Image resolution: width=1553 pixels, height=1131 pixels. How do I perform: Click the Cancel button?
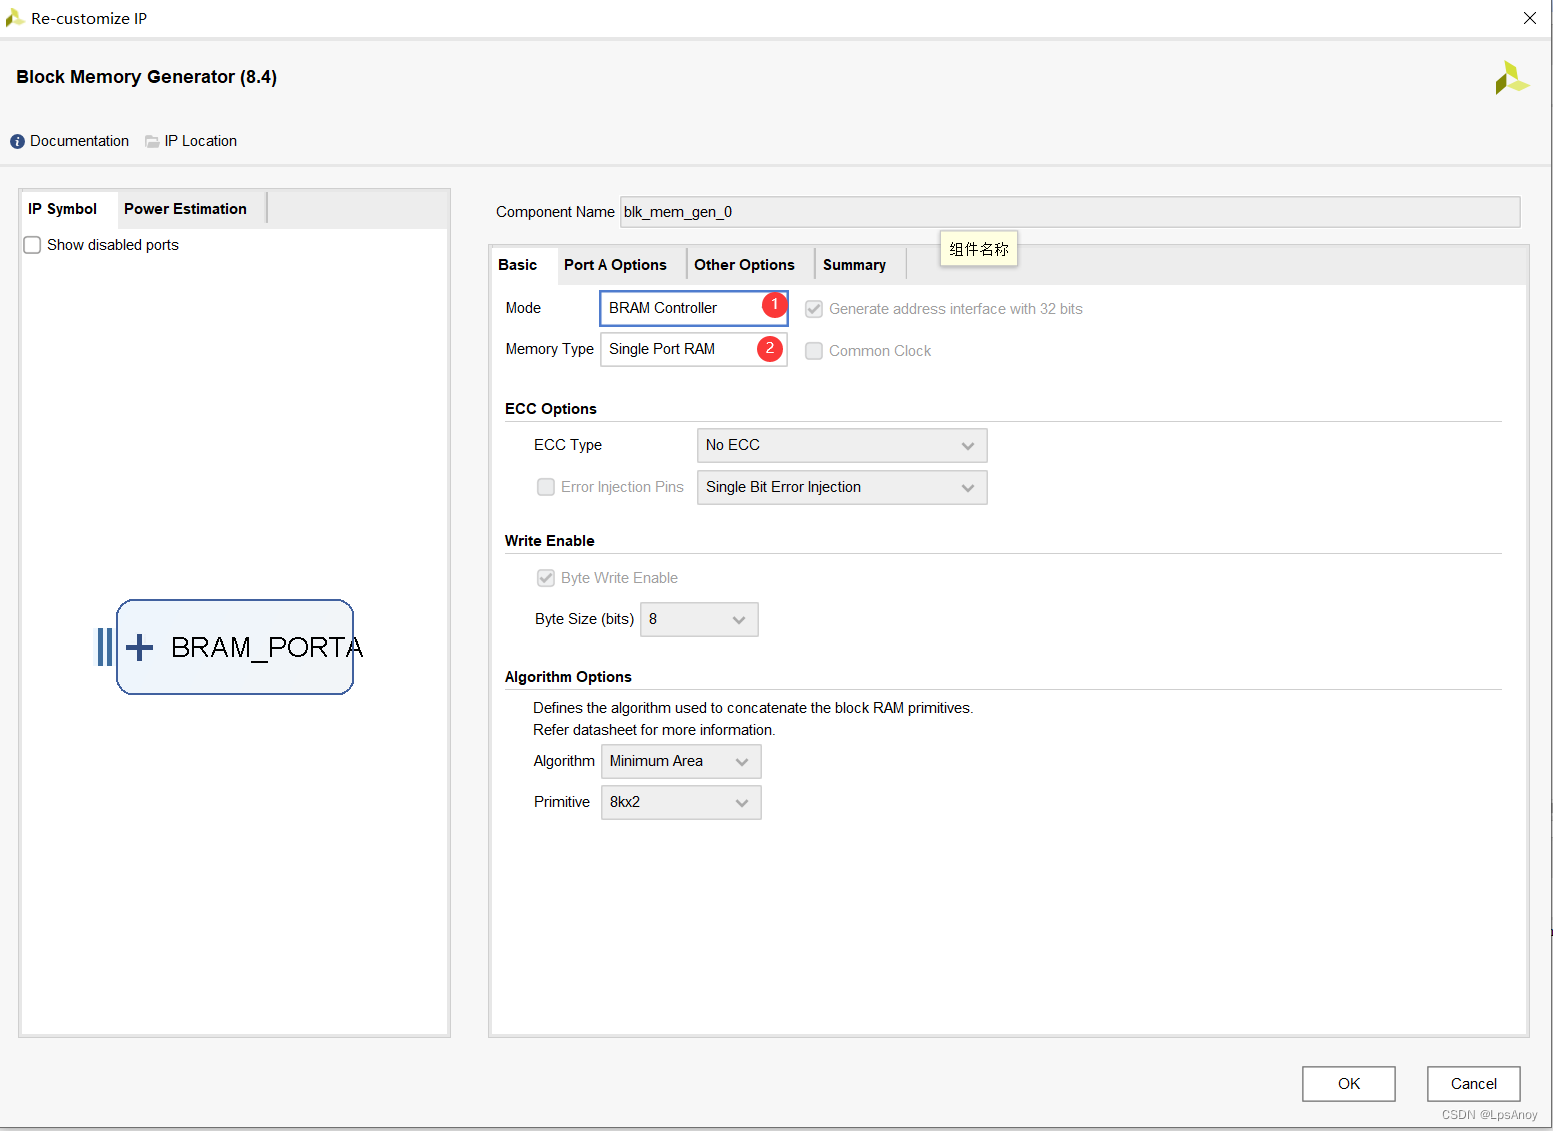click(1473, 1084)
